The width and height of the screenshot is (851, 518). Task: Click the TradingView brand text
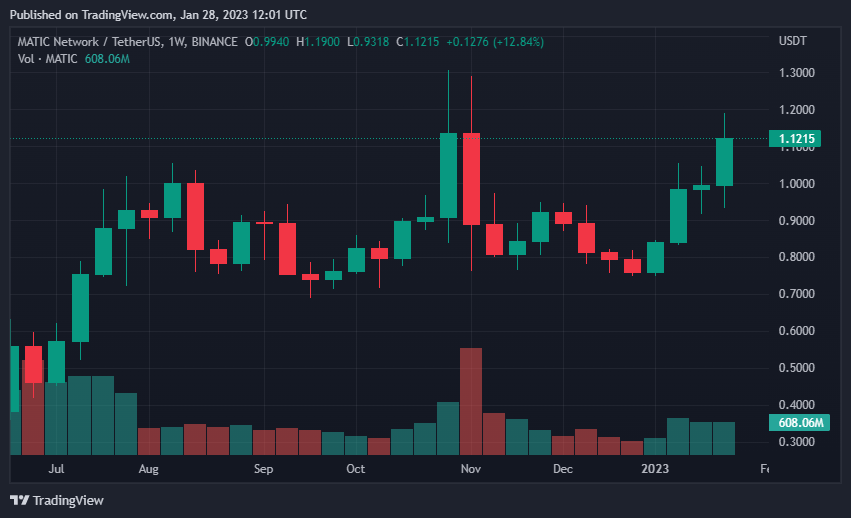[x=68, y=501]
